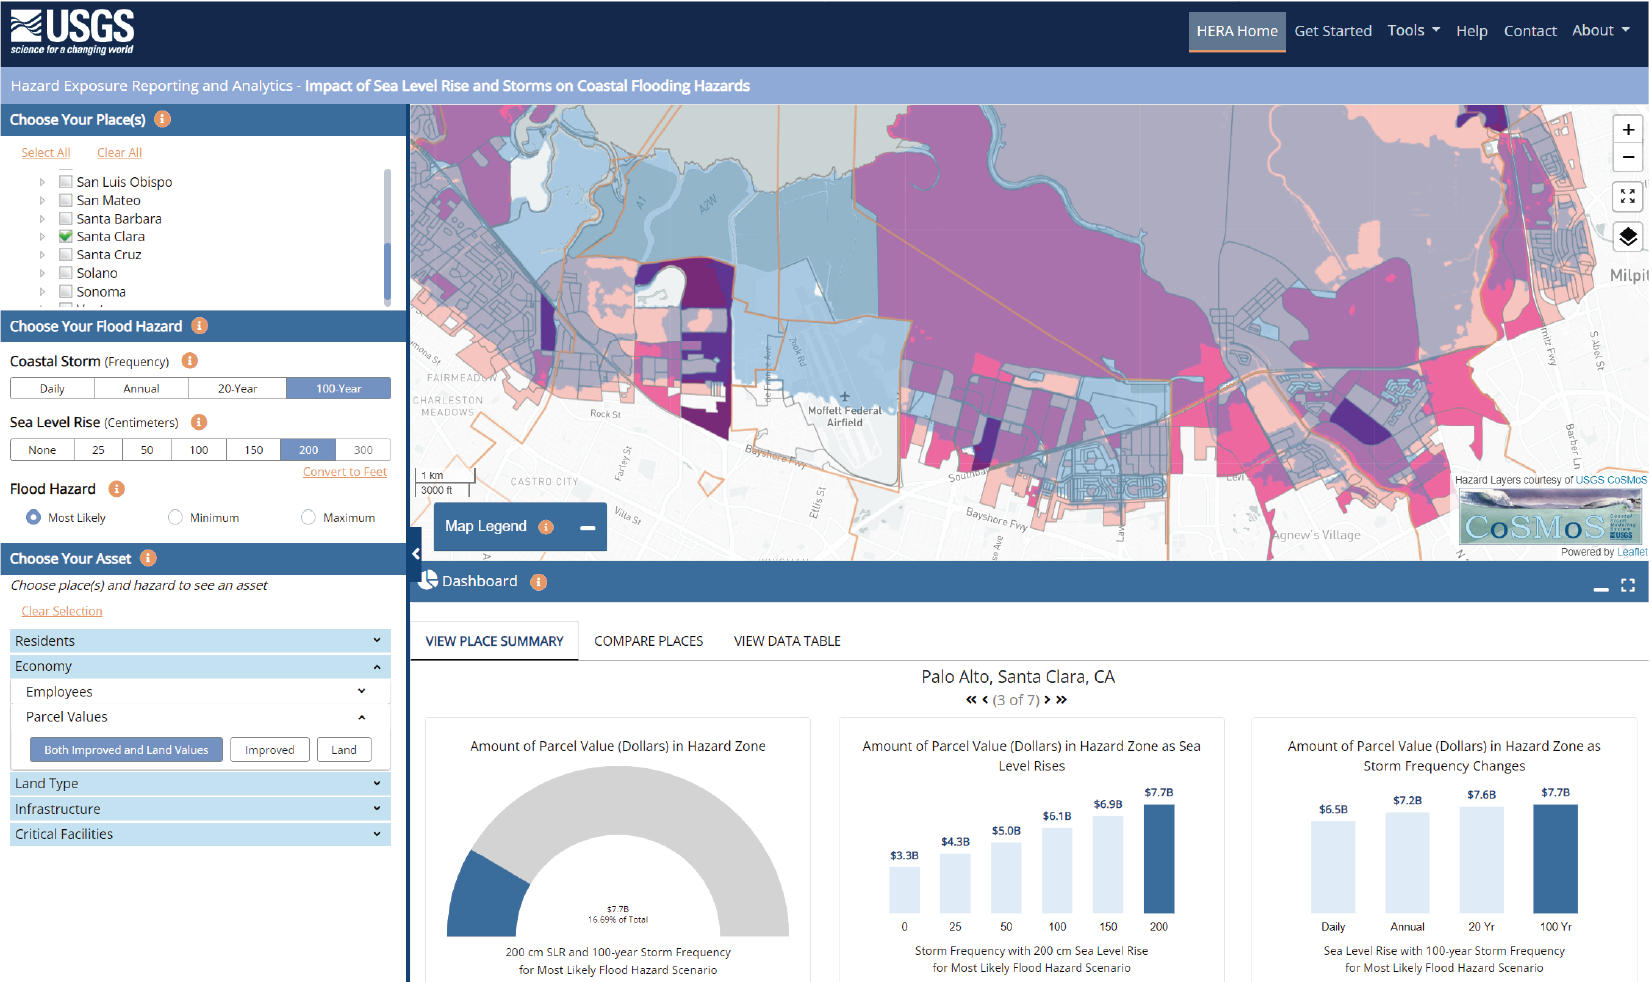1652x982 pixels.
Task: Zoom in on the map
Action: coord(1627,130)
